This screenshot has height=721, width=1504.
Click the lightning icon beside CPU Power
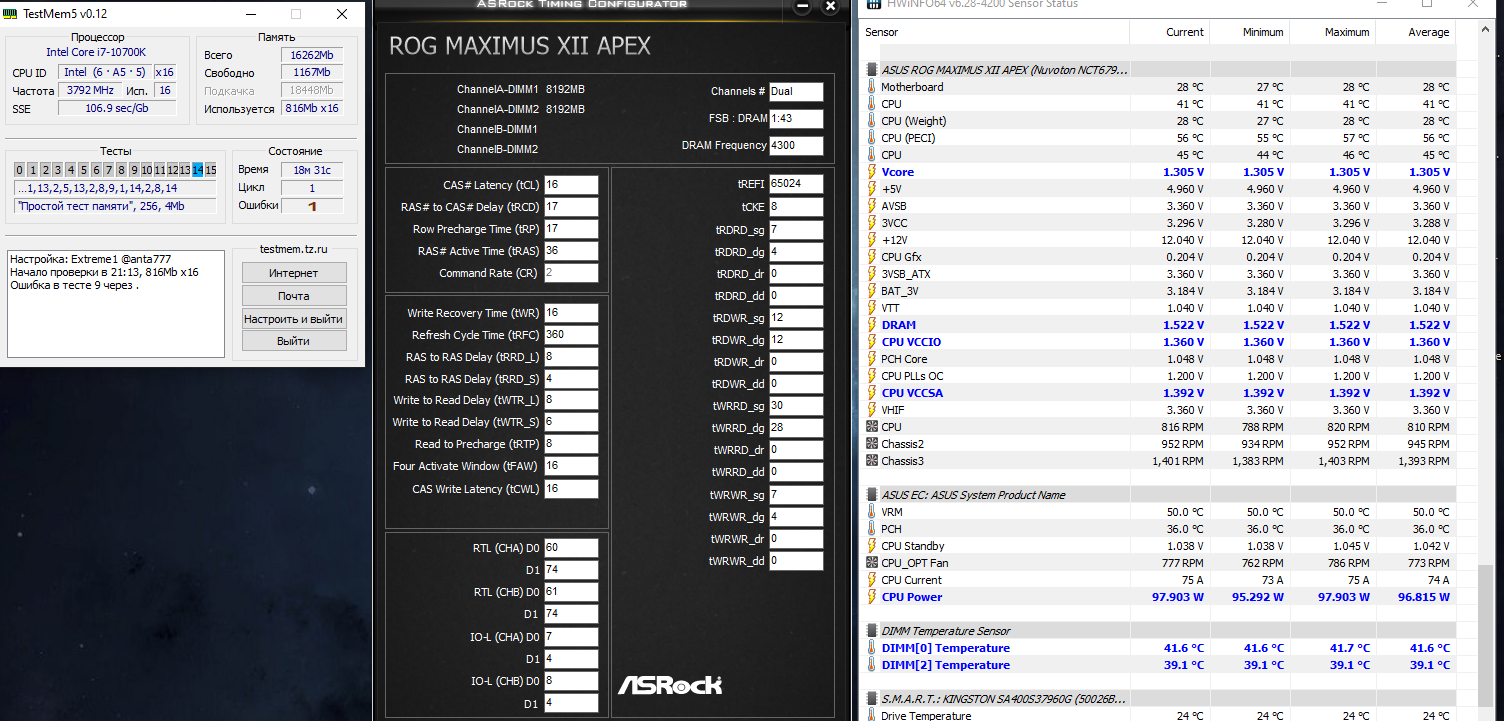871,597
